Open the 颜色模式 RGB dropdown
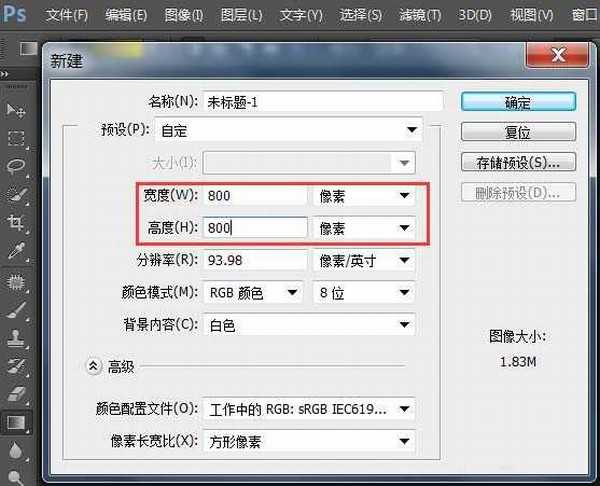The height and width of the screenshot is (486, 600). pyautogui.click(x=253, y=292)
